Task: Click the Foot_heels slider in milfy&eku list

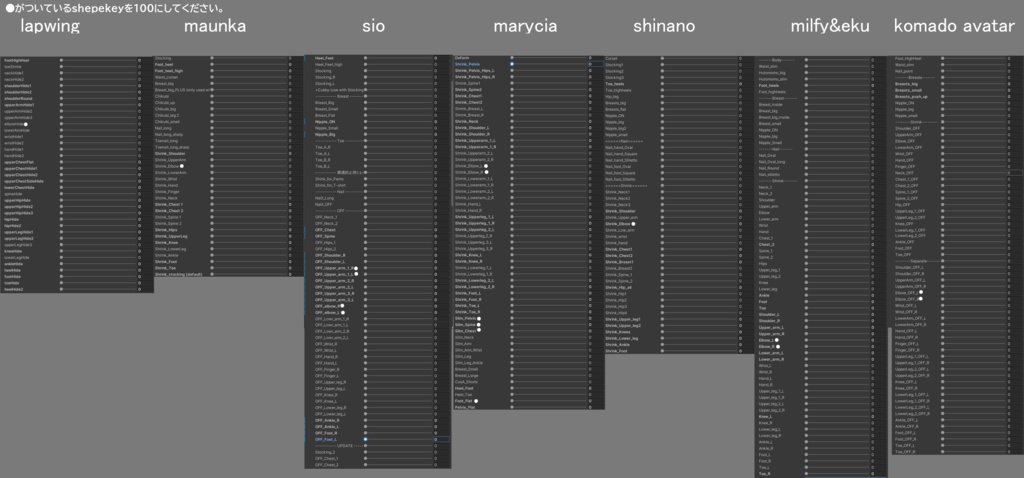Action: (839, 86)
